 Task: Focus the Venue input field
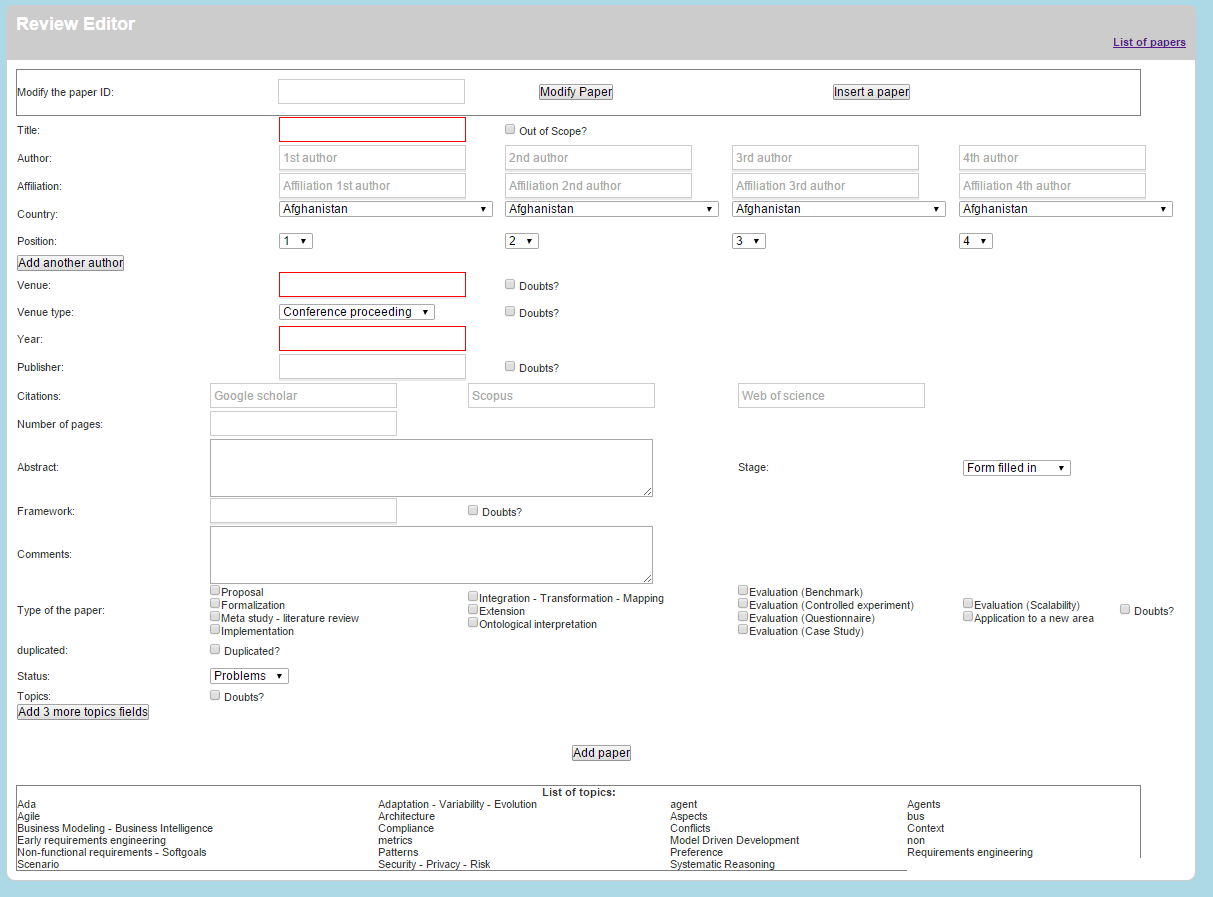(x=372, y=285)
